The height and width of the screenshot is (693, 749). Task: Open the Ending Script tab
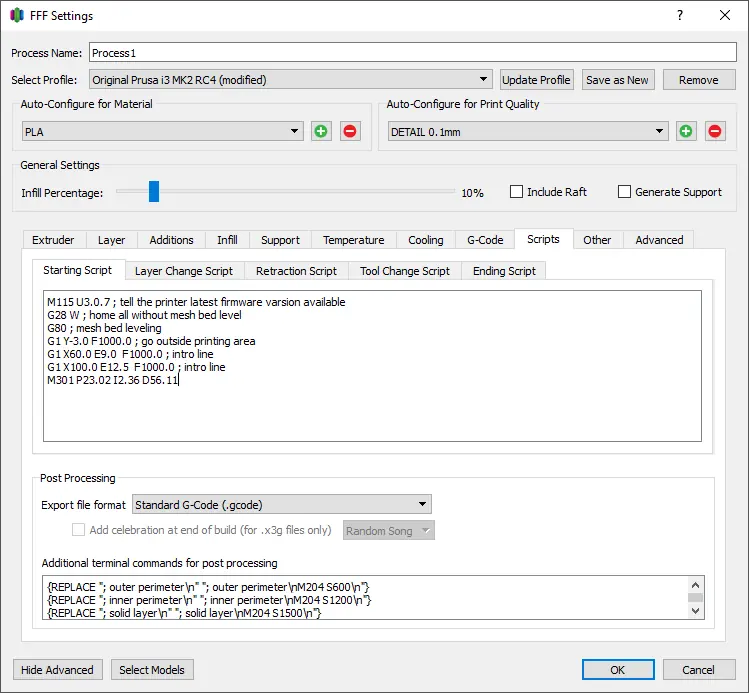(x=504, y=271)
